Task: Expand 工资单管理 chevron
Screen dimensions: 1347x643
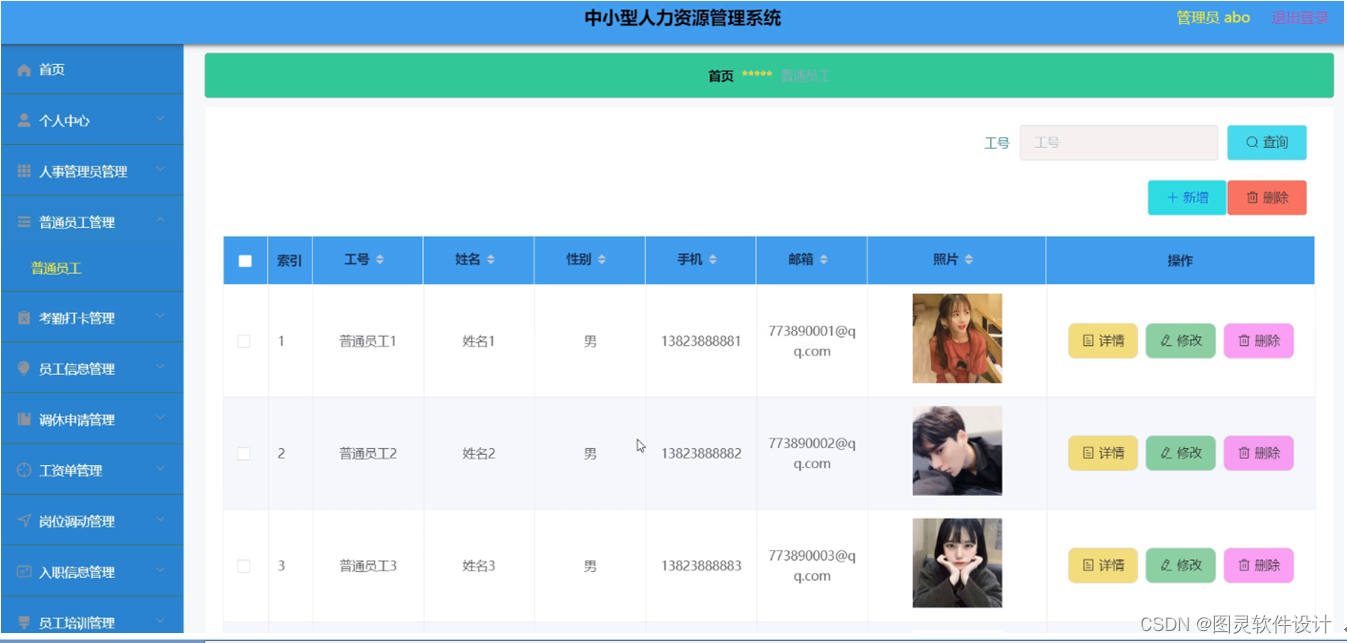Action: pyautogui.click(x=160, y=470)
